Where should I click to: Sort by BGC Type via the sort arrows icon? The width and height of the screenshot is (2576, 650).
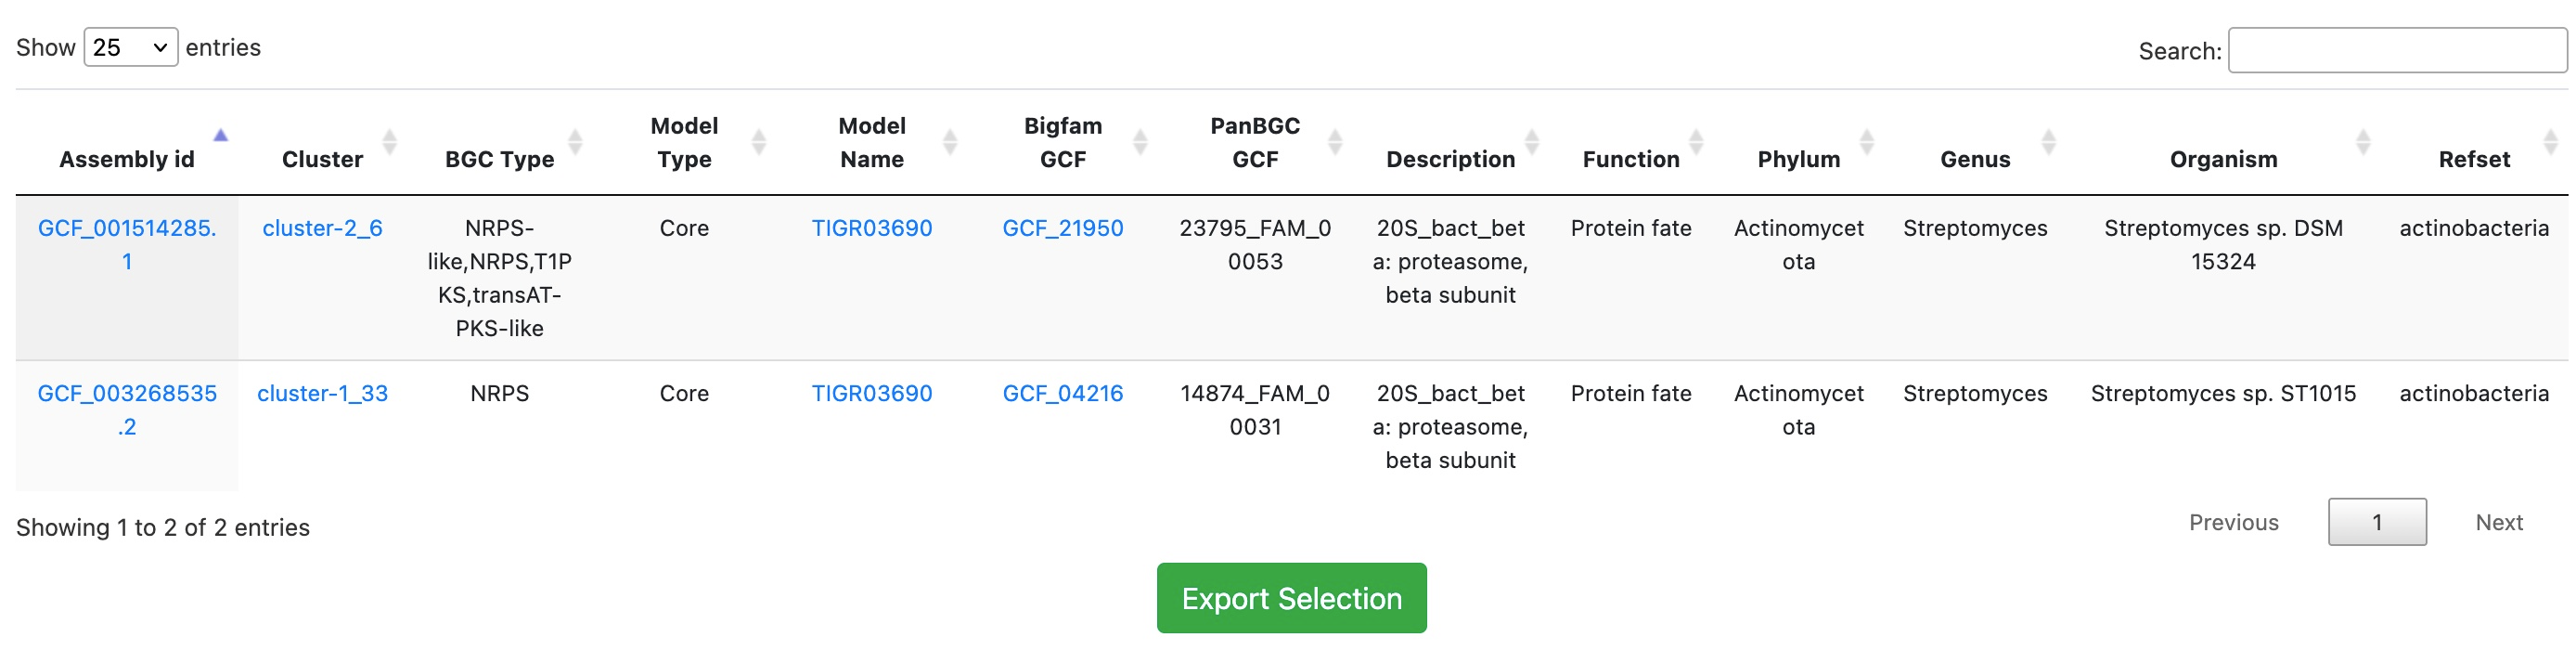(x=575, y=142)
